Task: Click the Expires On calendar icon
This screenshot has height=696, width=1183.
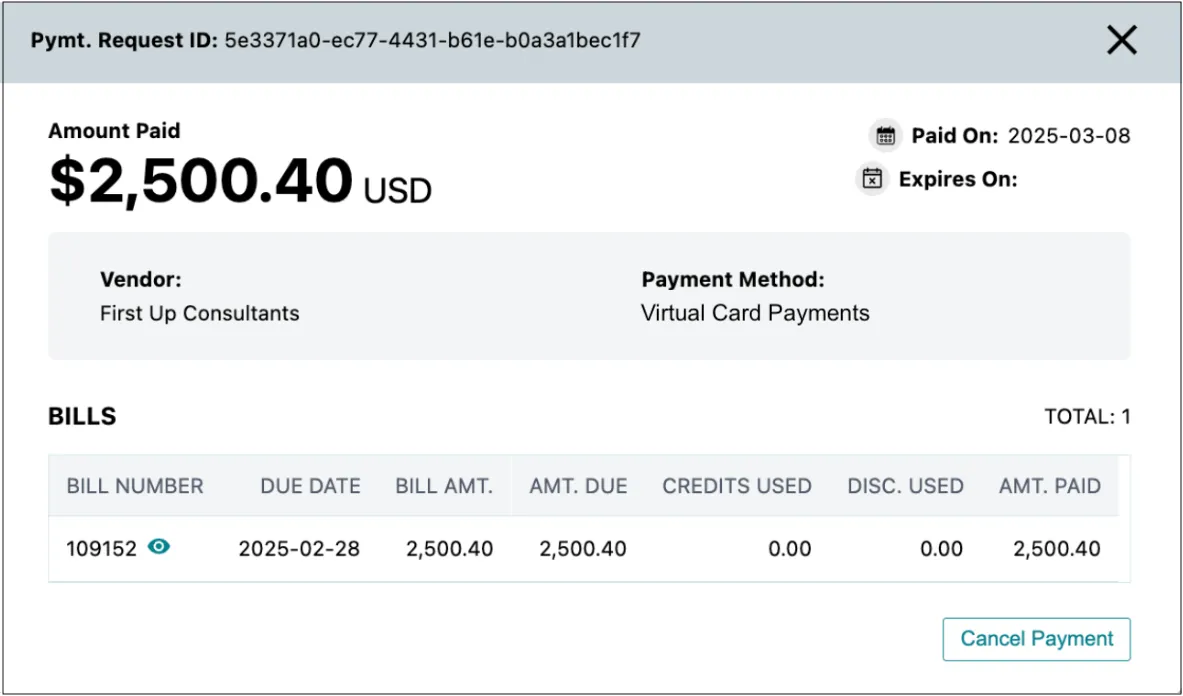Action: click(872, 179)
